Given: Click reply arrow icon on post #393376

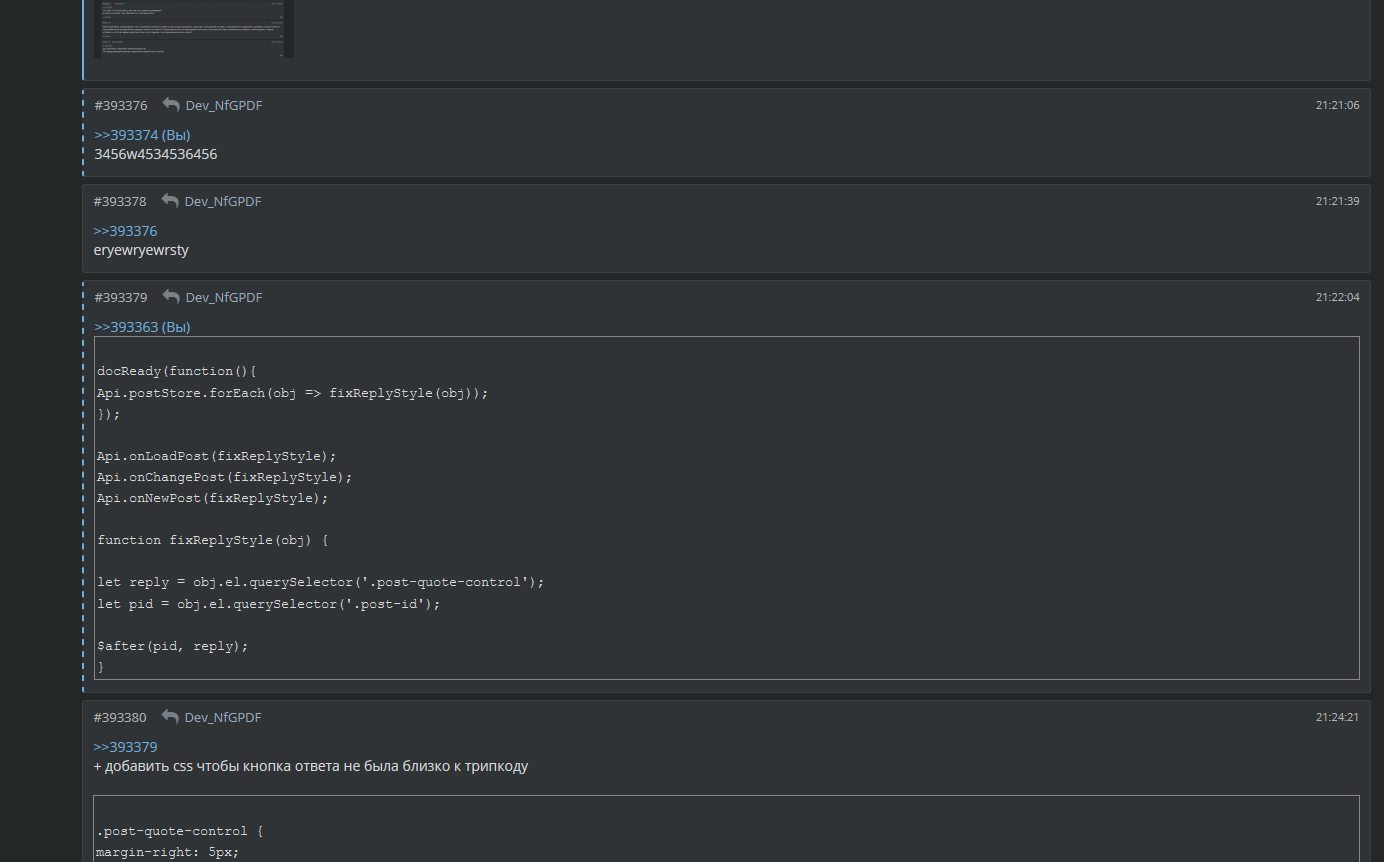Looking at the screenshot, I should tap(171, 105).
